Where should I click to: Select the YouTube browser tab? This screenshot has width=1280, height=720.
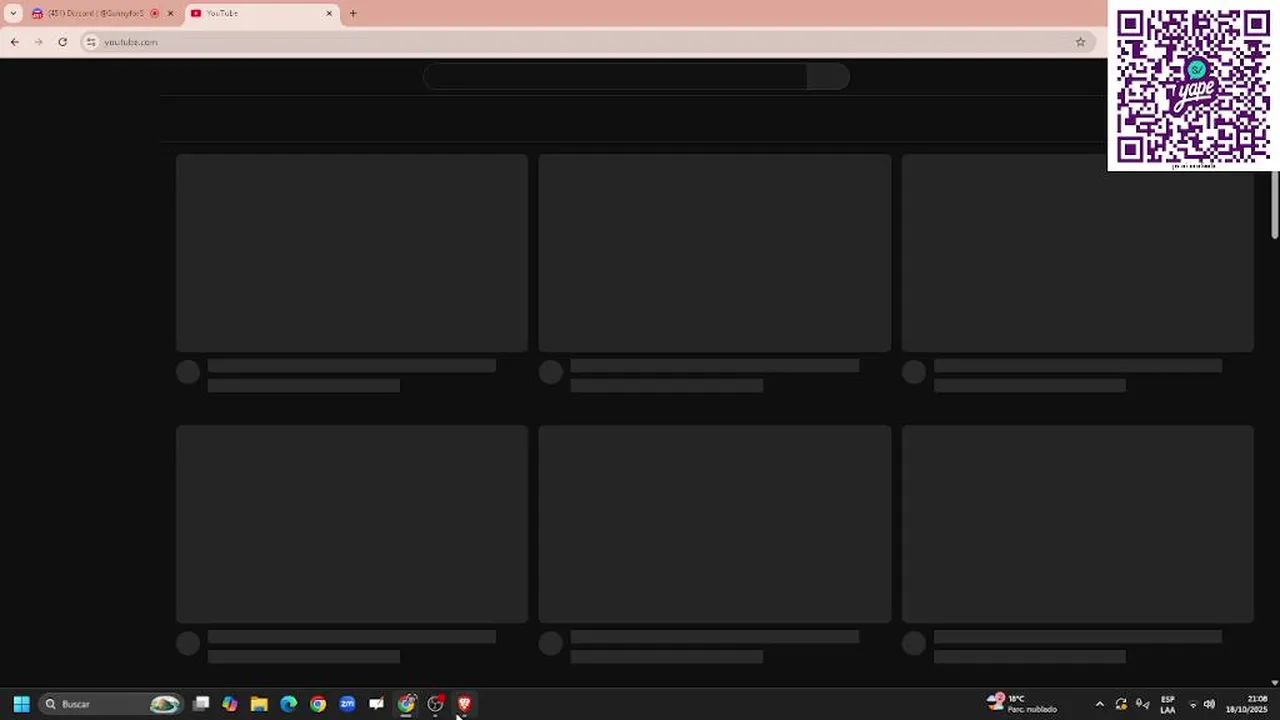262,13
